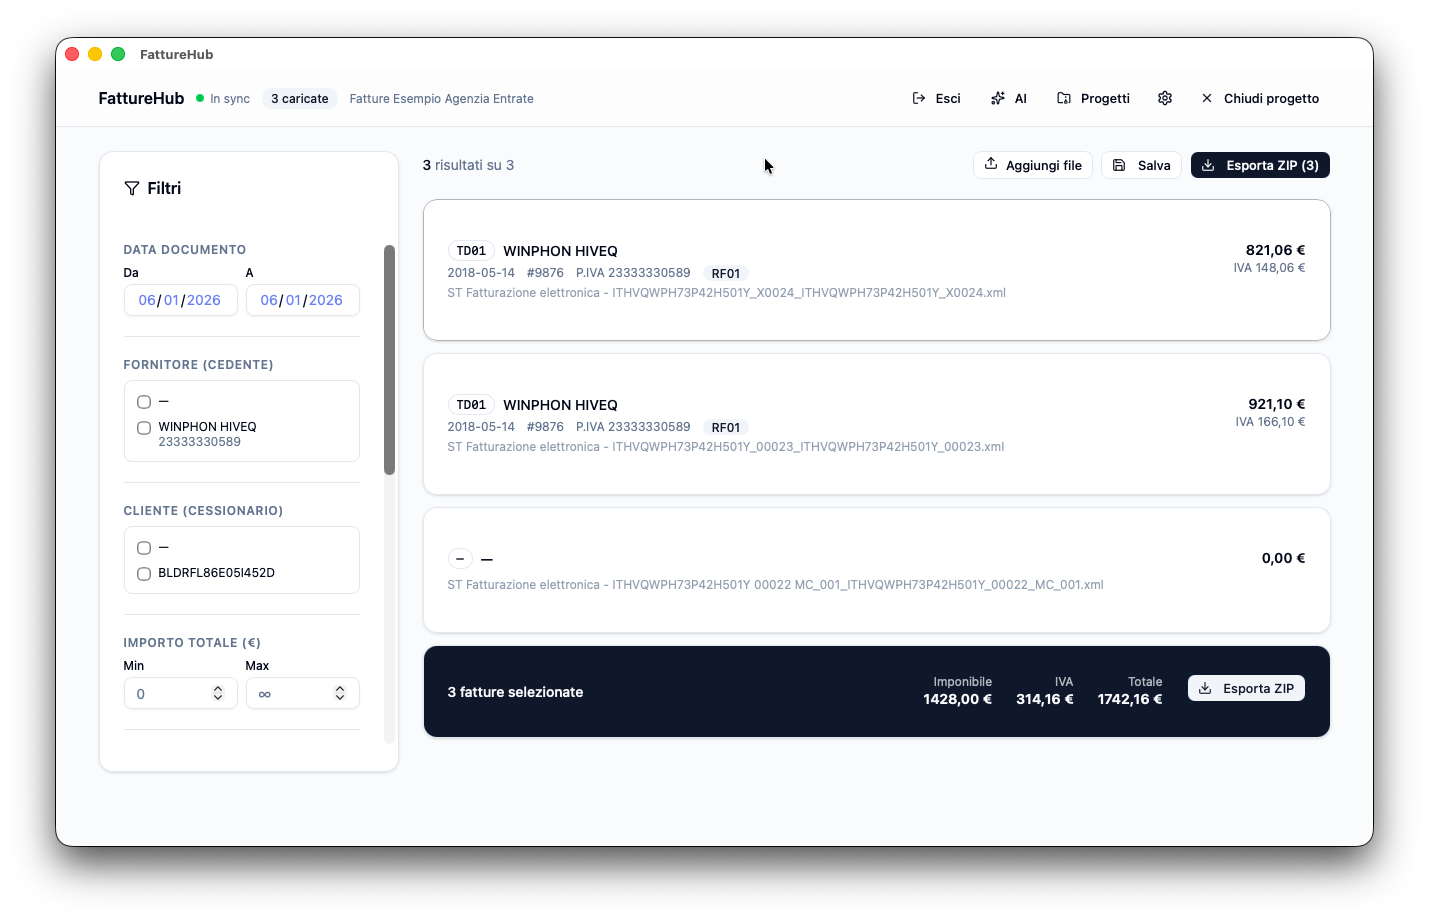Viewport: 1429px width, 920px height.
Task: Click Chiudi progetto
Action: point(1260,98)
